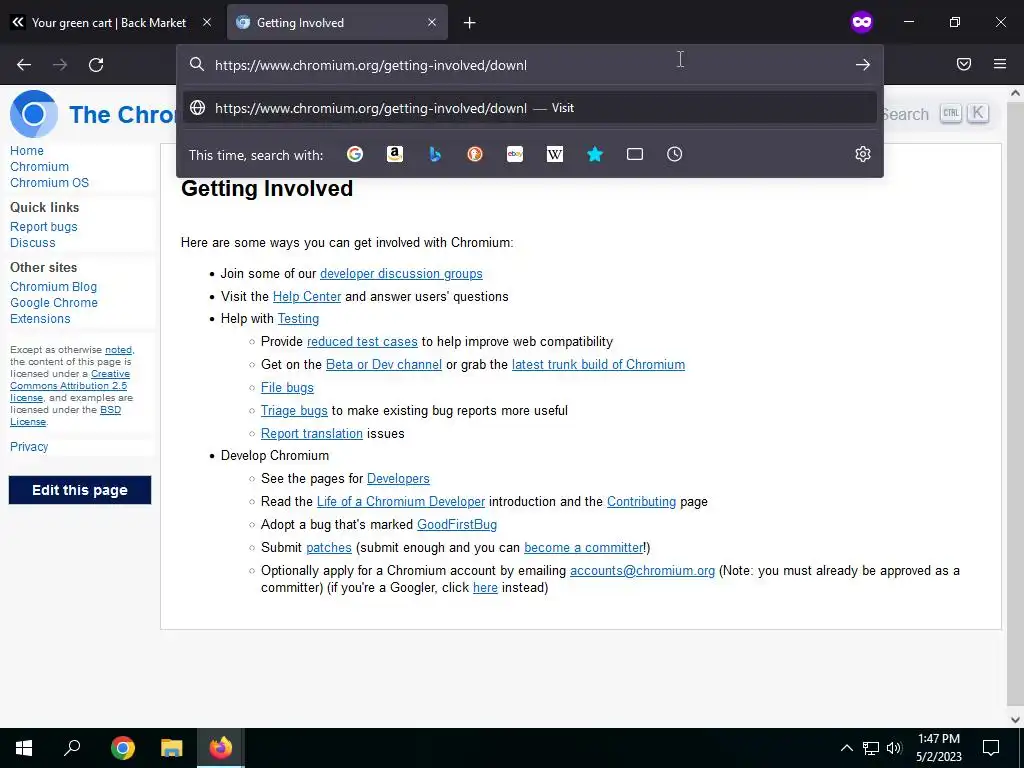Open the patches link

click(328, 547)
